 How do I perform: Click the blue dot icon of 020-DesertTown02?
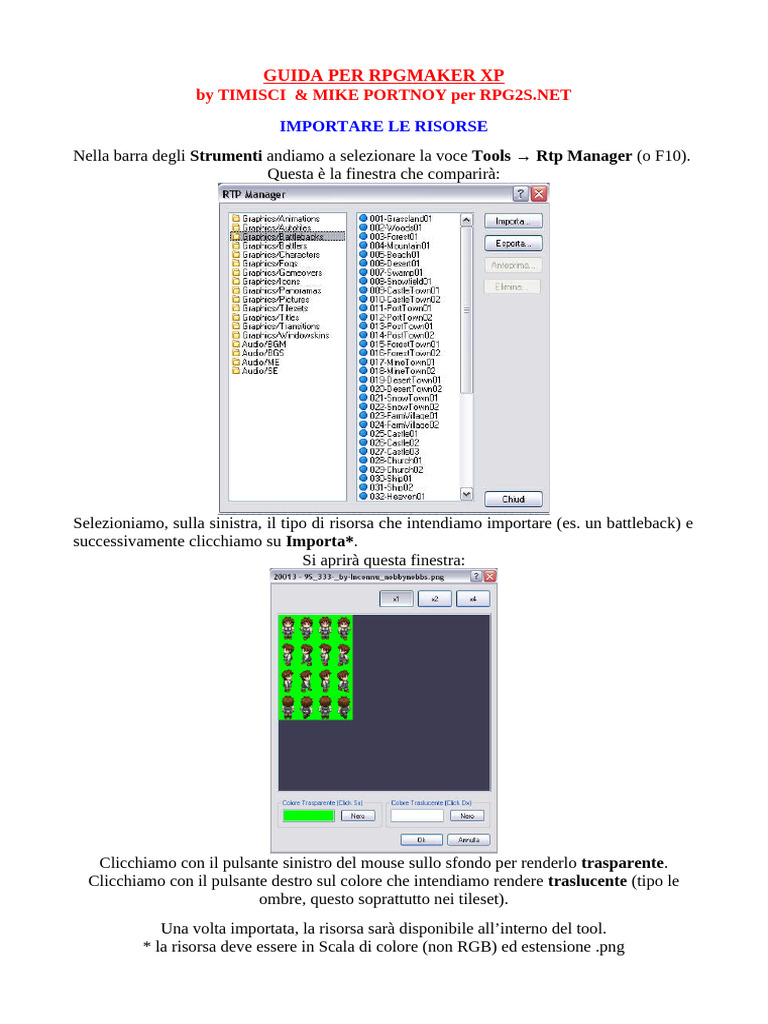364,389
